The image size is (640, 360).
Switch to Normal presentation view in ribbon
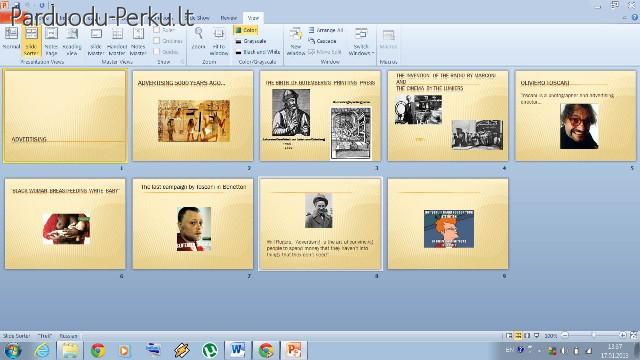pos(11,39)
